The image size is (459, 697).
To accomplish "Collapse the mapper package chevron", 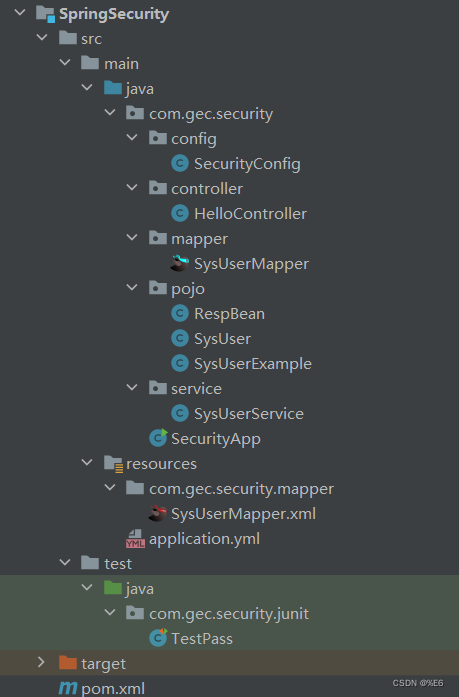I will 132,237.
